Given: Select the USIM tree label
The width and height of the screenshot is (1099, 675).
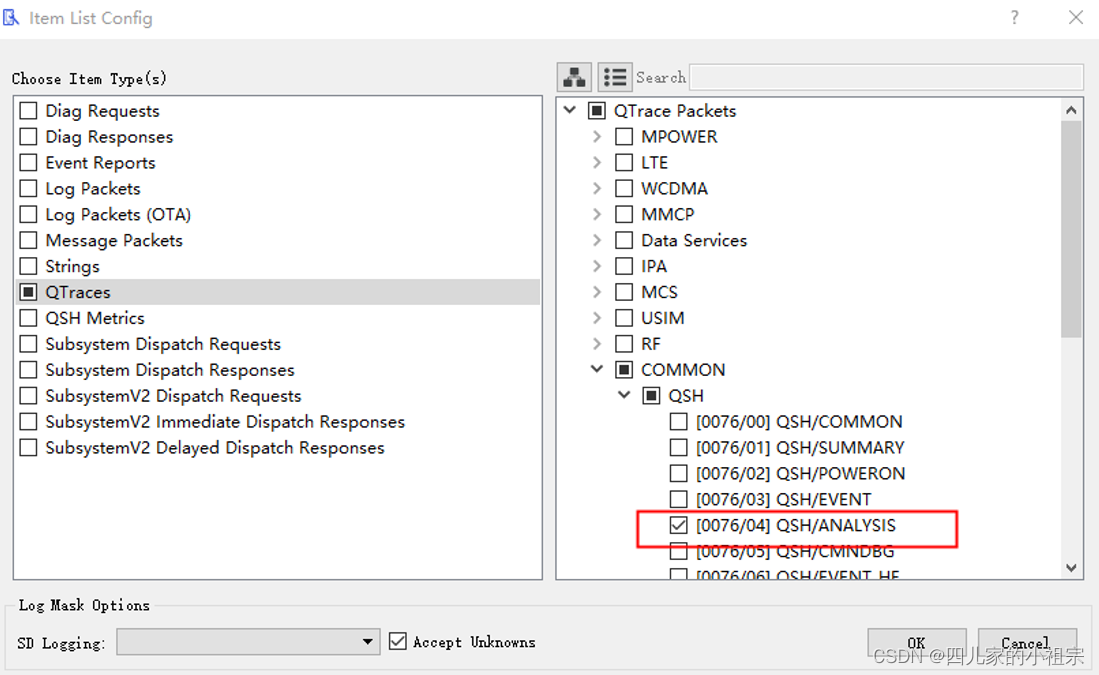Looking at the screenshot, I should (x=662, y=318).
